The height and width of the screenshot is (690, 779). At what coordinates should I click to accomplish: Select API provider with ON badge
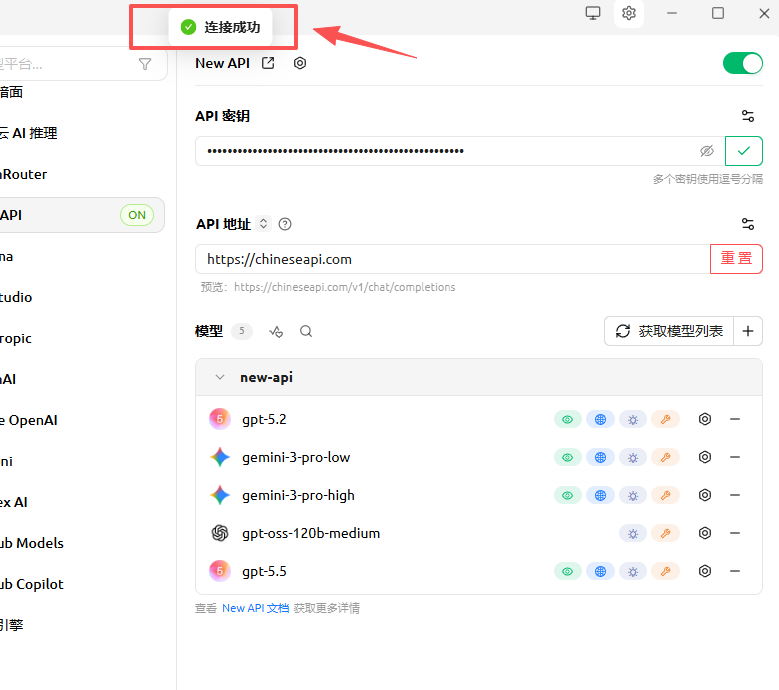(x=82, y=215)
